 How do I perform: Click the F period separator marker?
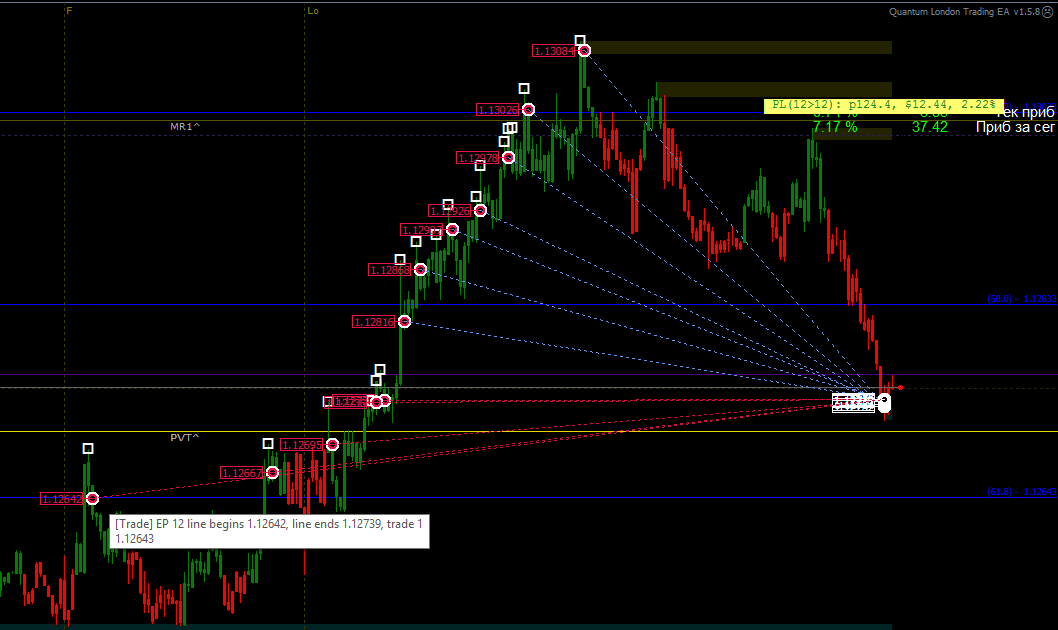[69, 11]
